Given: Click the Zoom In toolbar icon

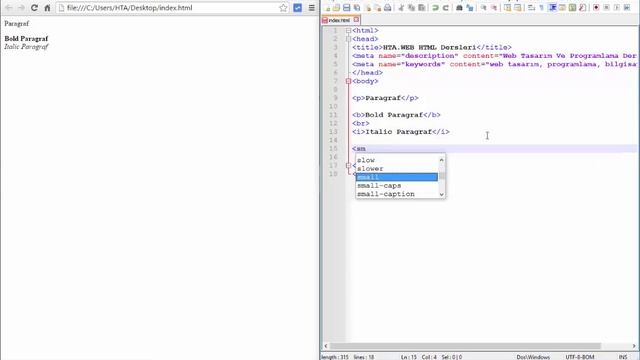Looking at the screenshot, I should 483,8.
